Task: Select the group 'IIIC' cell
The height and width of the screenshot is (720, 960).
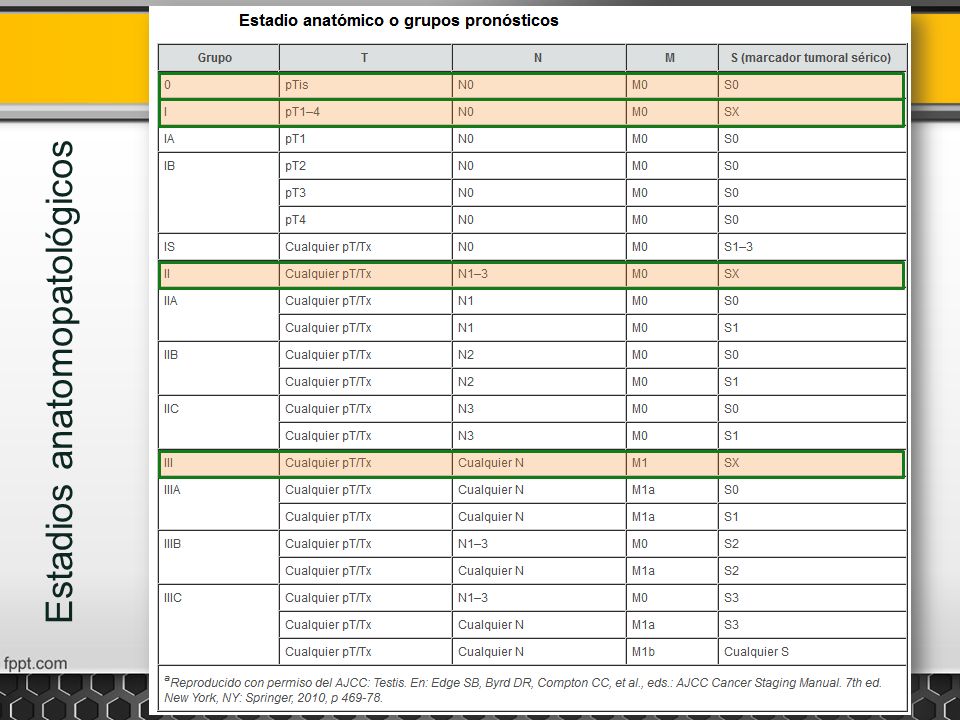Action: pos(219,624)
